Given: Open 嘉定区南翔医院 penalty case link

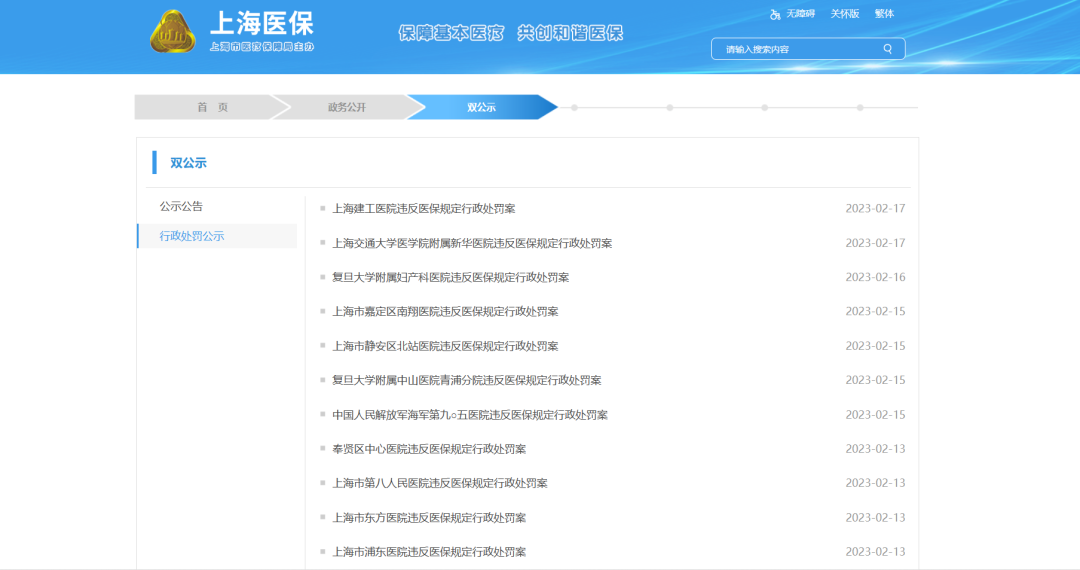Looking at the screenshot, I should [x=445, y=311].
